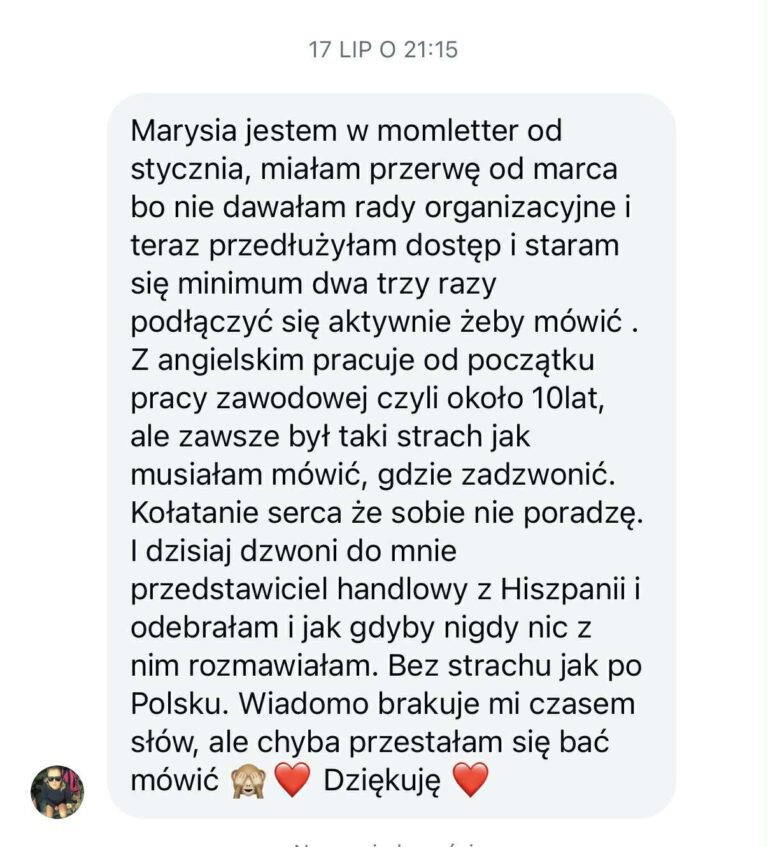Tap the last red heart after Dziękuję
Screen dimensions: 768x847
[x=470, y=780]
